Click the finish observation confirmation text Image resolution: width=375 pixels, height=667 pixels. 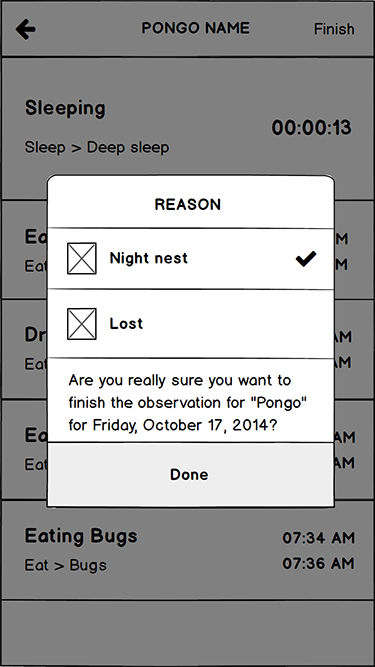(x=188, y=402)
